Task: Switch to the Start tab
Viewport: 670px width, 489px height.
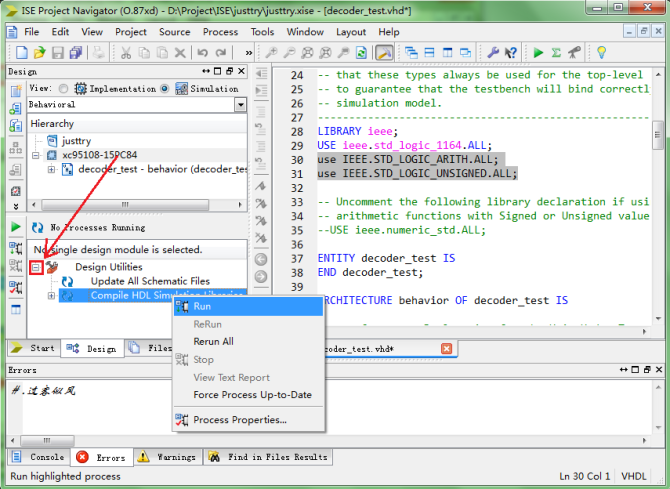Action: click(x=34, y=348)
